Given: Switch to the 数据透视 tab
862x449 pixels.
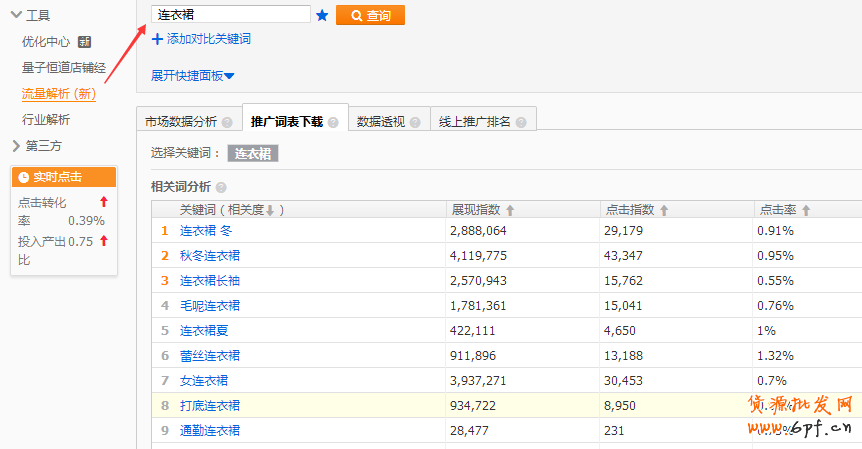Looking at the screenshot, I should 381,122.
